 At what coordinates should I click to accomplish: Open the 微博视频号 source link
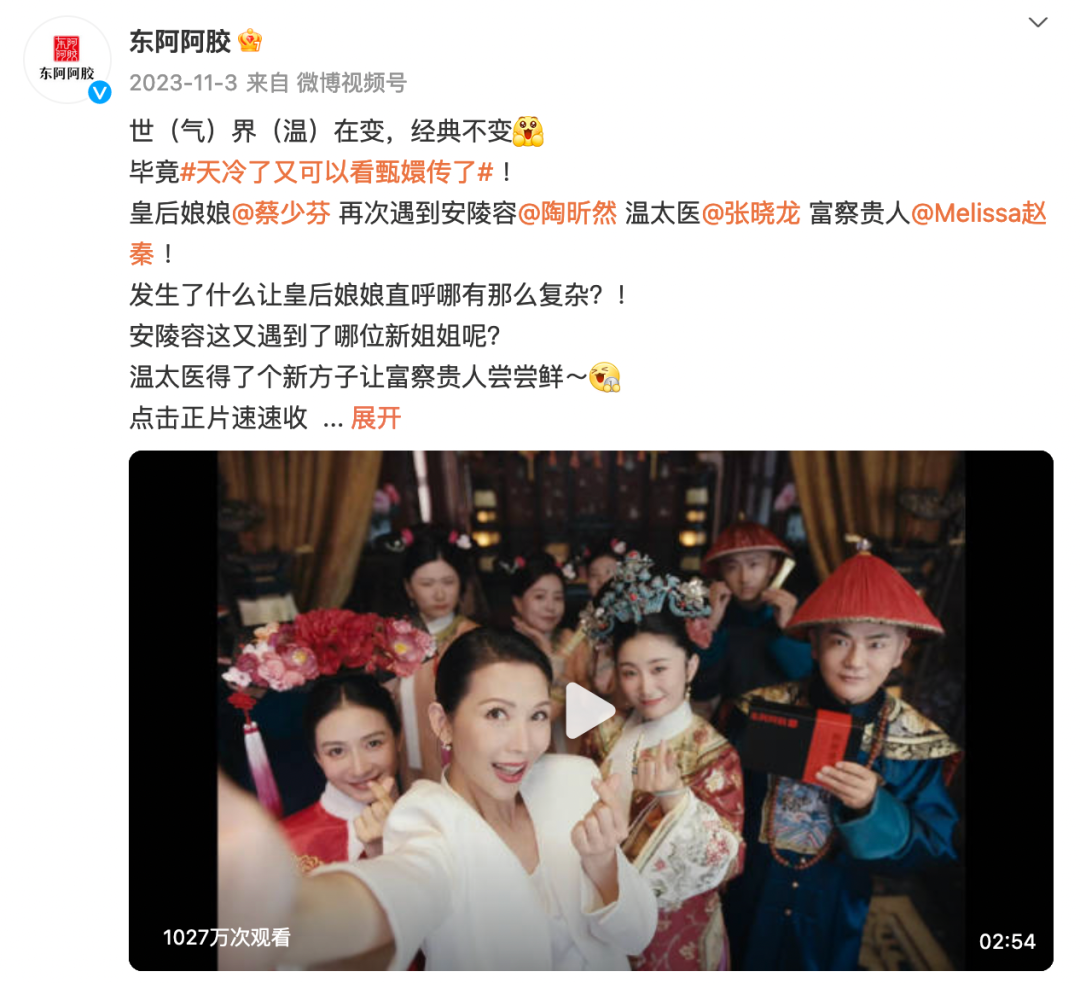point(351,83)
